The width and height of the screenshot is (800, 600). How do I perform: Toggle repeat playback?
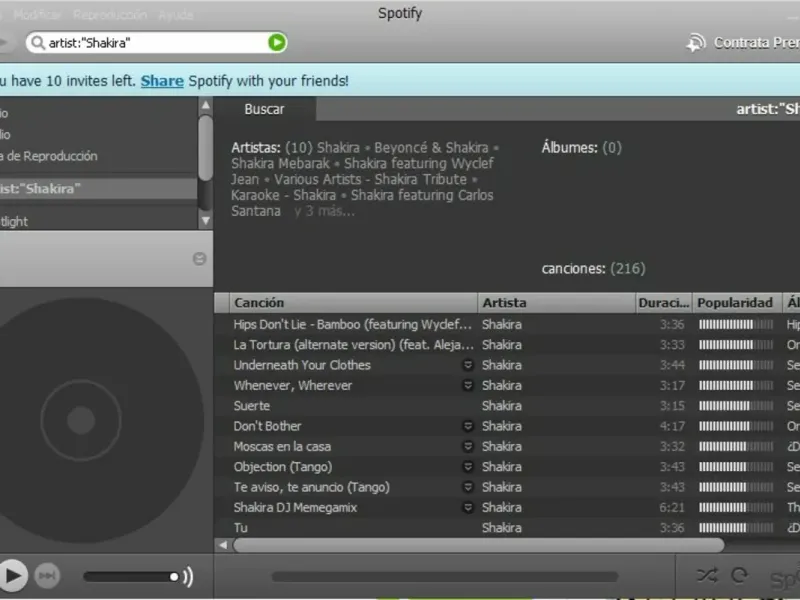(739, 576)
